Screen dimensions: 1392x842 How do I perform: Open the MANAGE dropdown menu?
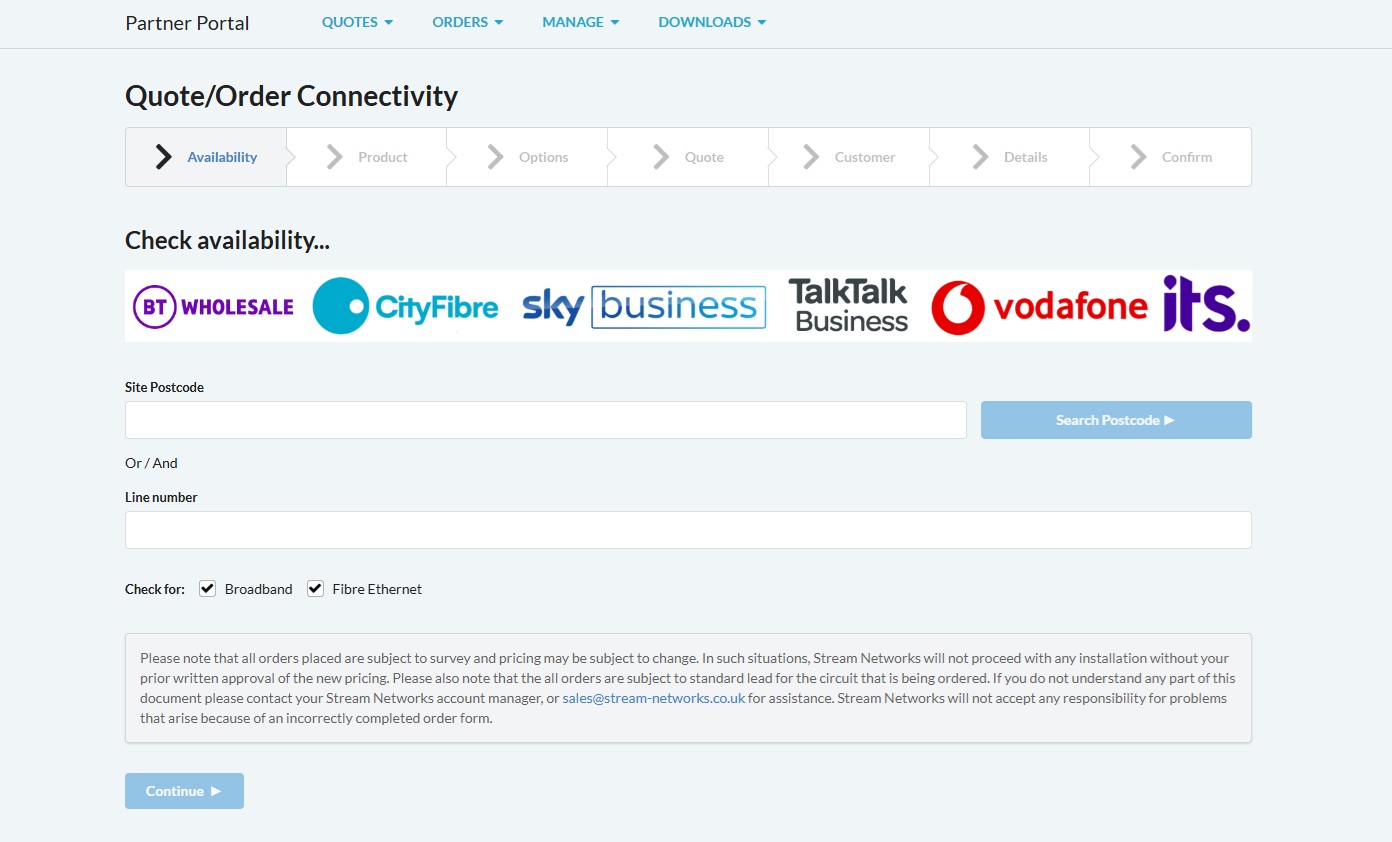click(x=580, y=22)
